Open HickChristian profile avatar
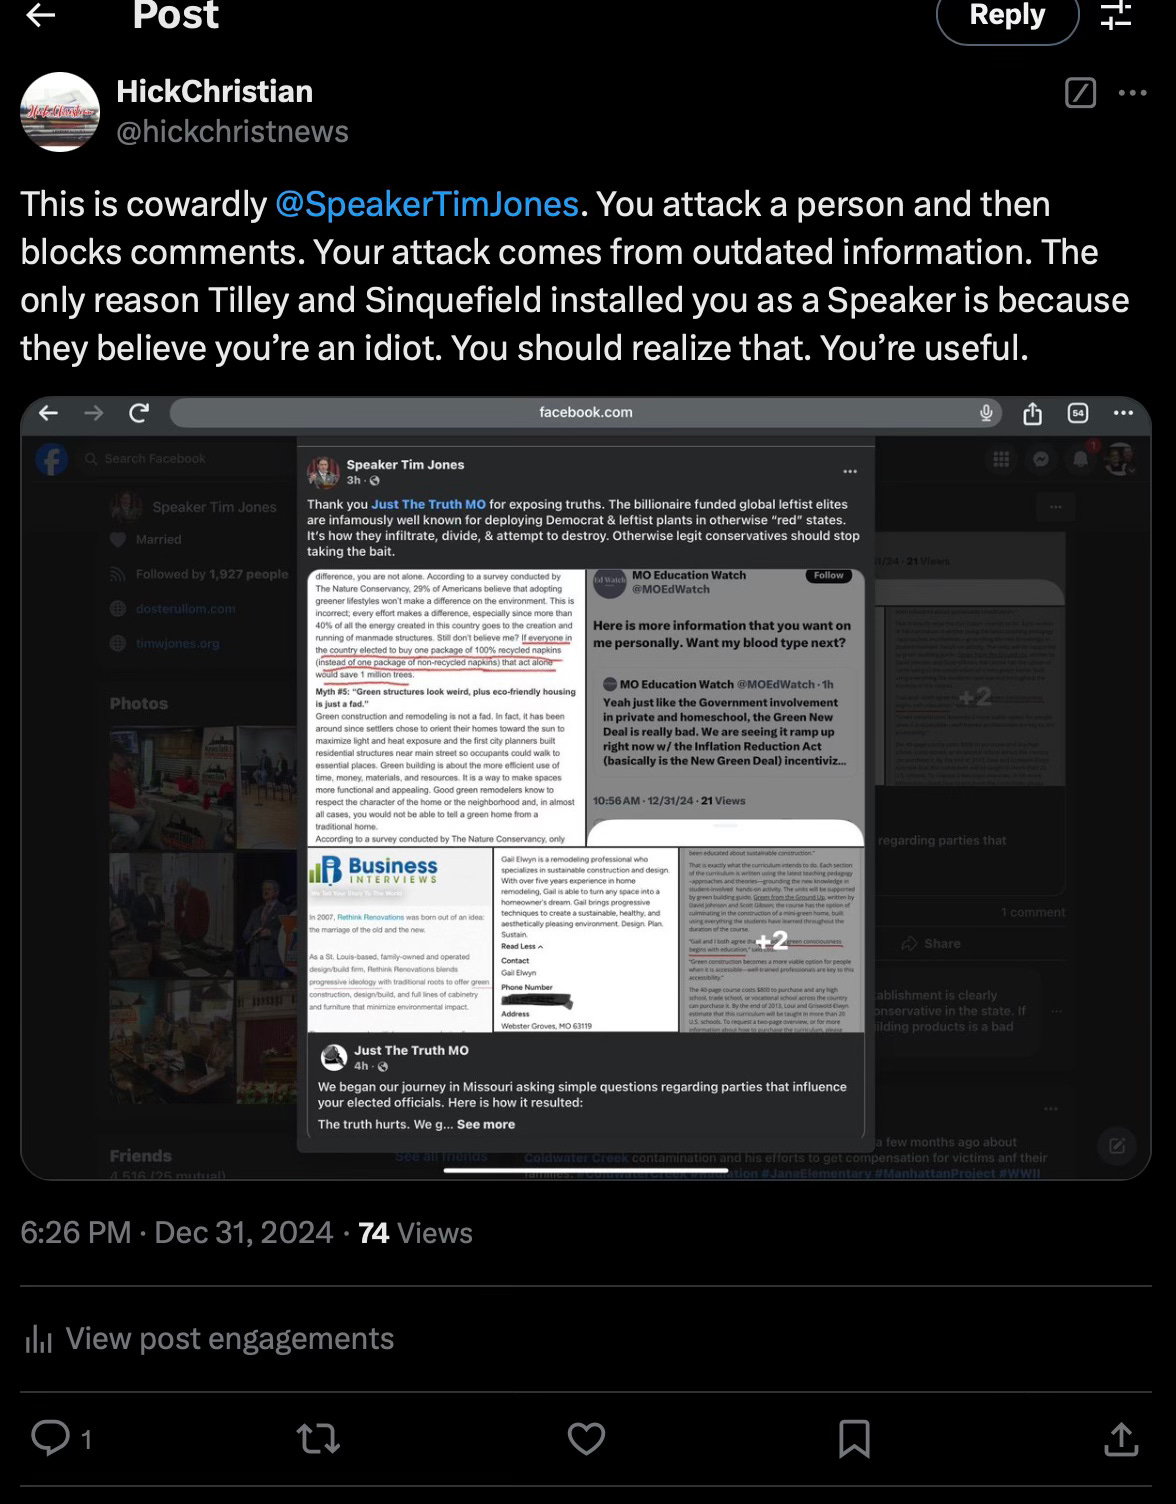The image size is (1176, 1504). point(60,111)
